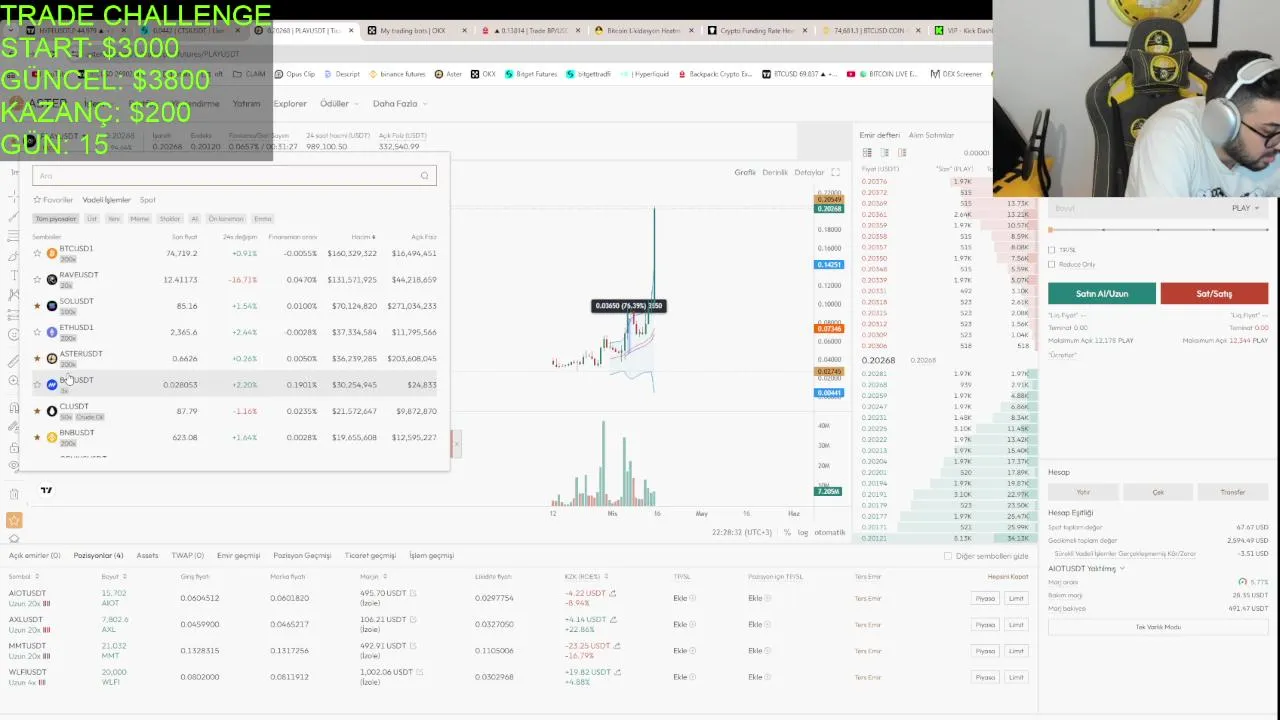Sort positions by Sembol column
This screenshot has height=720, width=1280.
point(24,577)
